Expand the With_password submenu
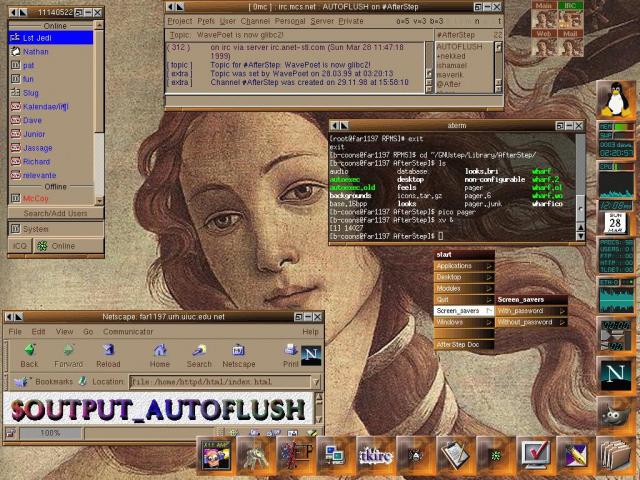Screen dimensions: 640x480 coord(531,311)
